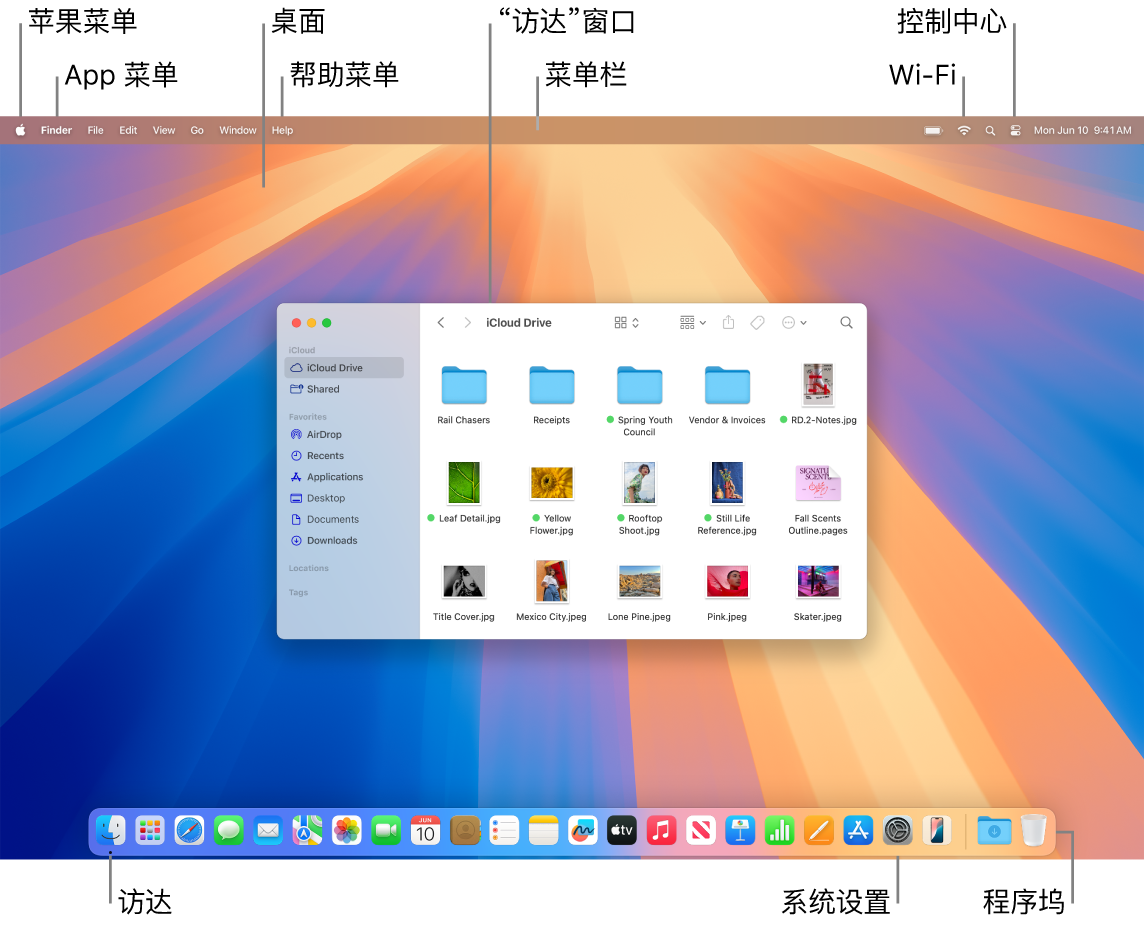Open the Go menu in the menu bar
This screenshot has width=1144, height=926.
197,129
